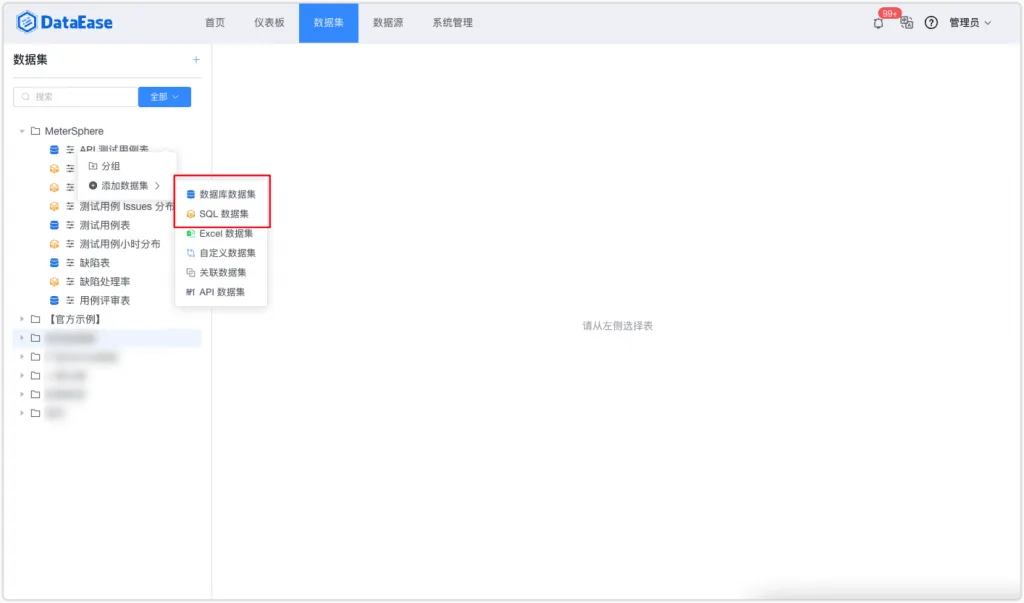This screenshot has width=1024, height=603.
Task: Switch to the 仪表板 tab
Action: (x=269, y=23)
